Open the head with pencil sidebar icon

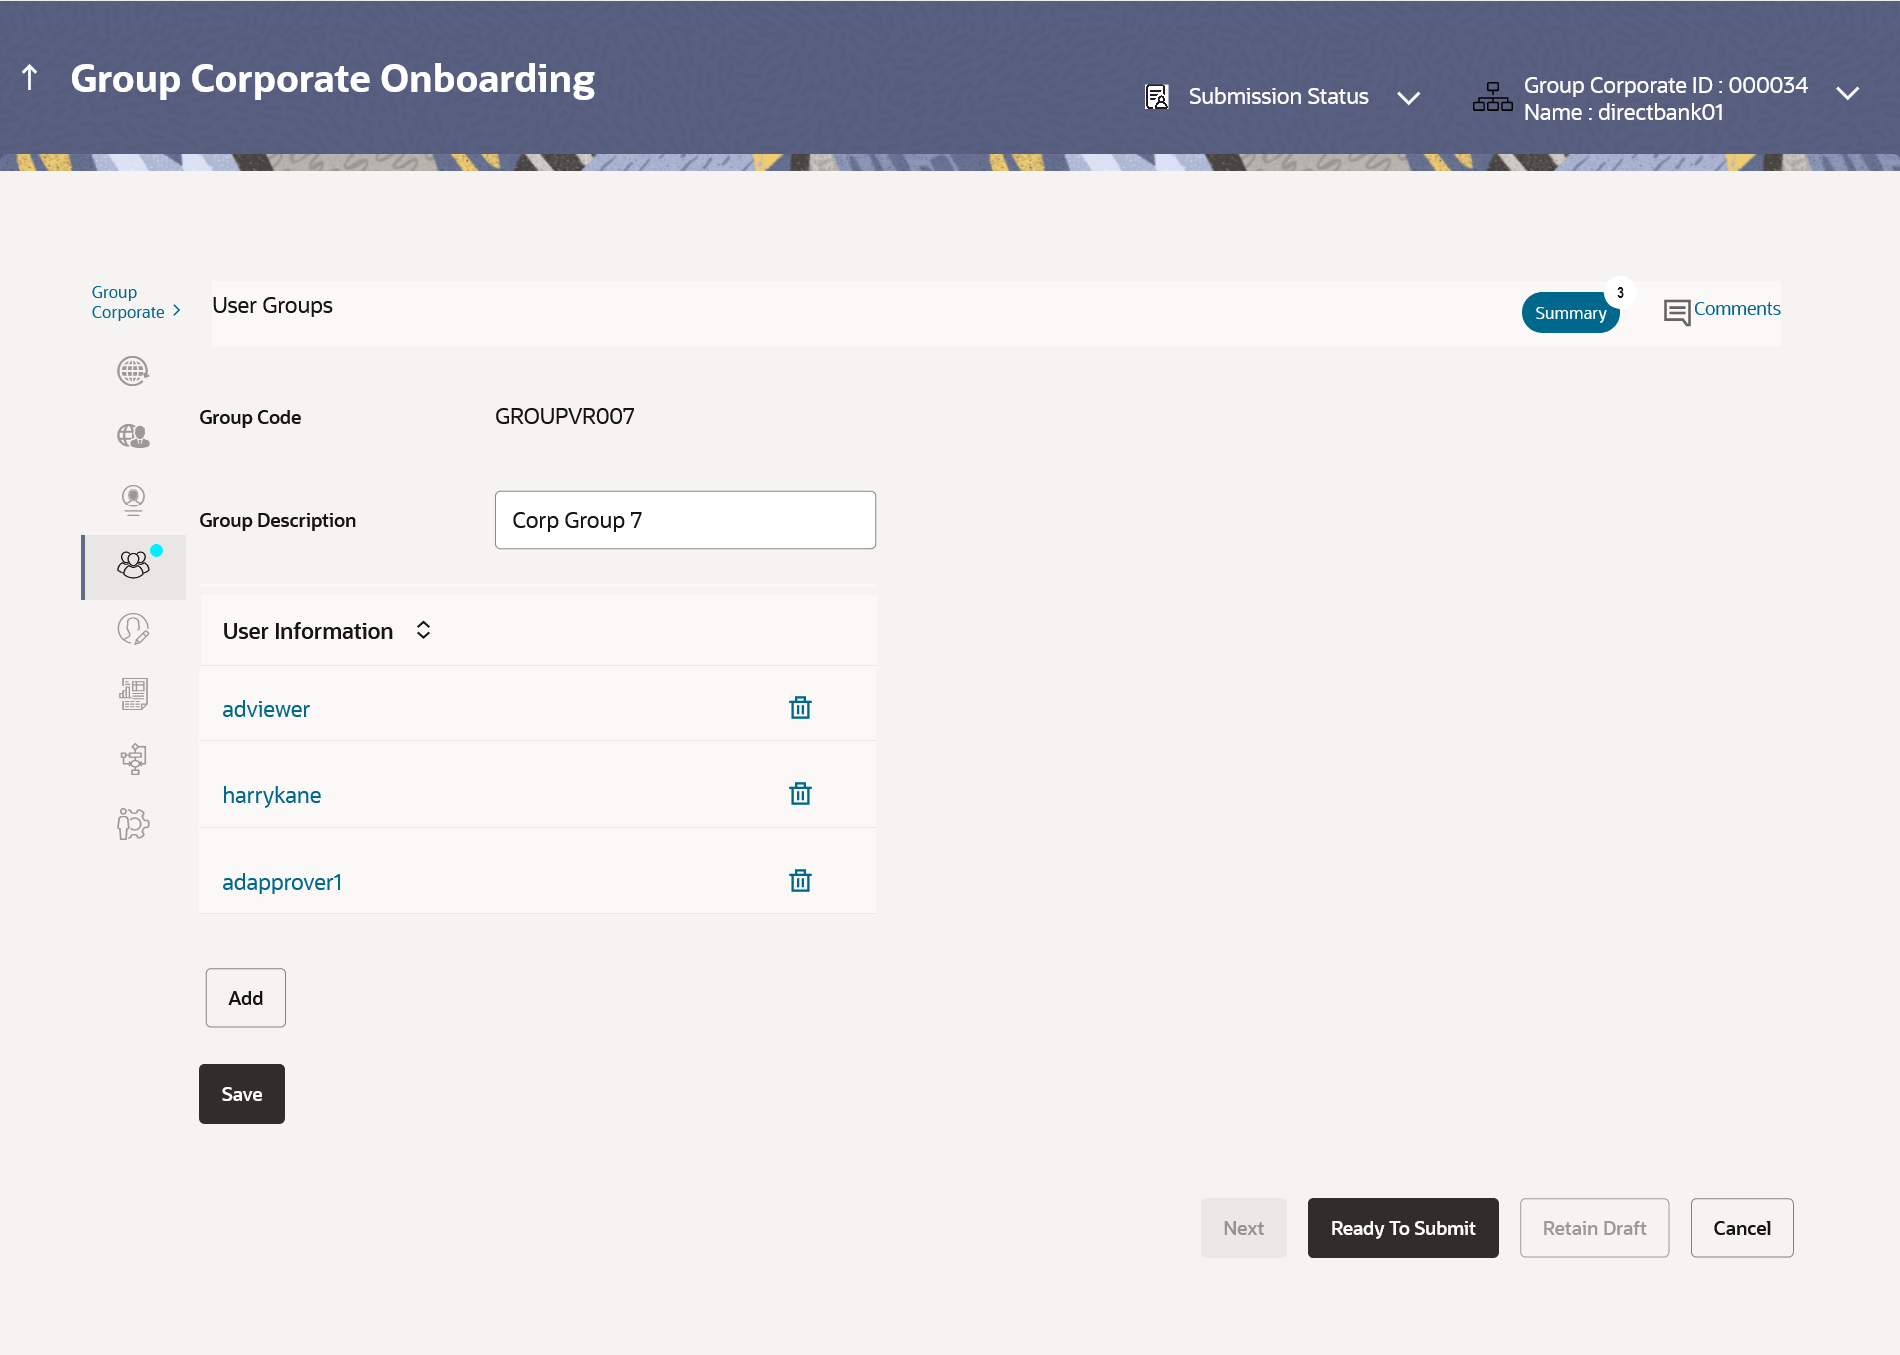pyautogui.click(x=133, y=629)
